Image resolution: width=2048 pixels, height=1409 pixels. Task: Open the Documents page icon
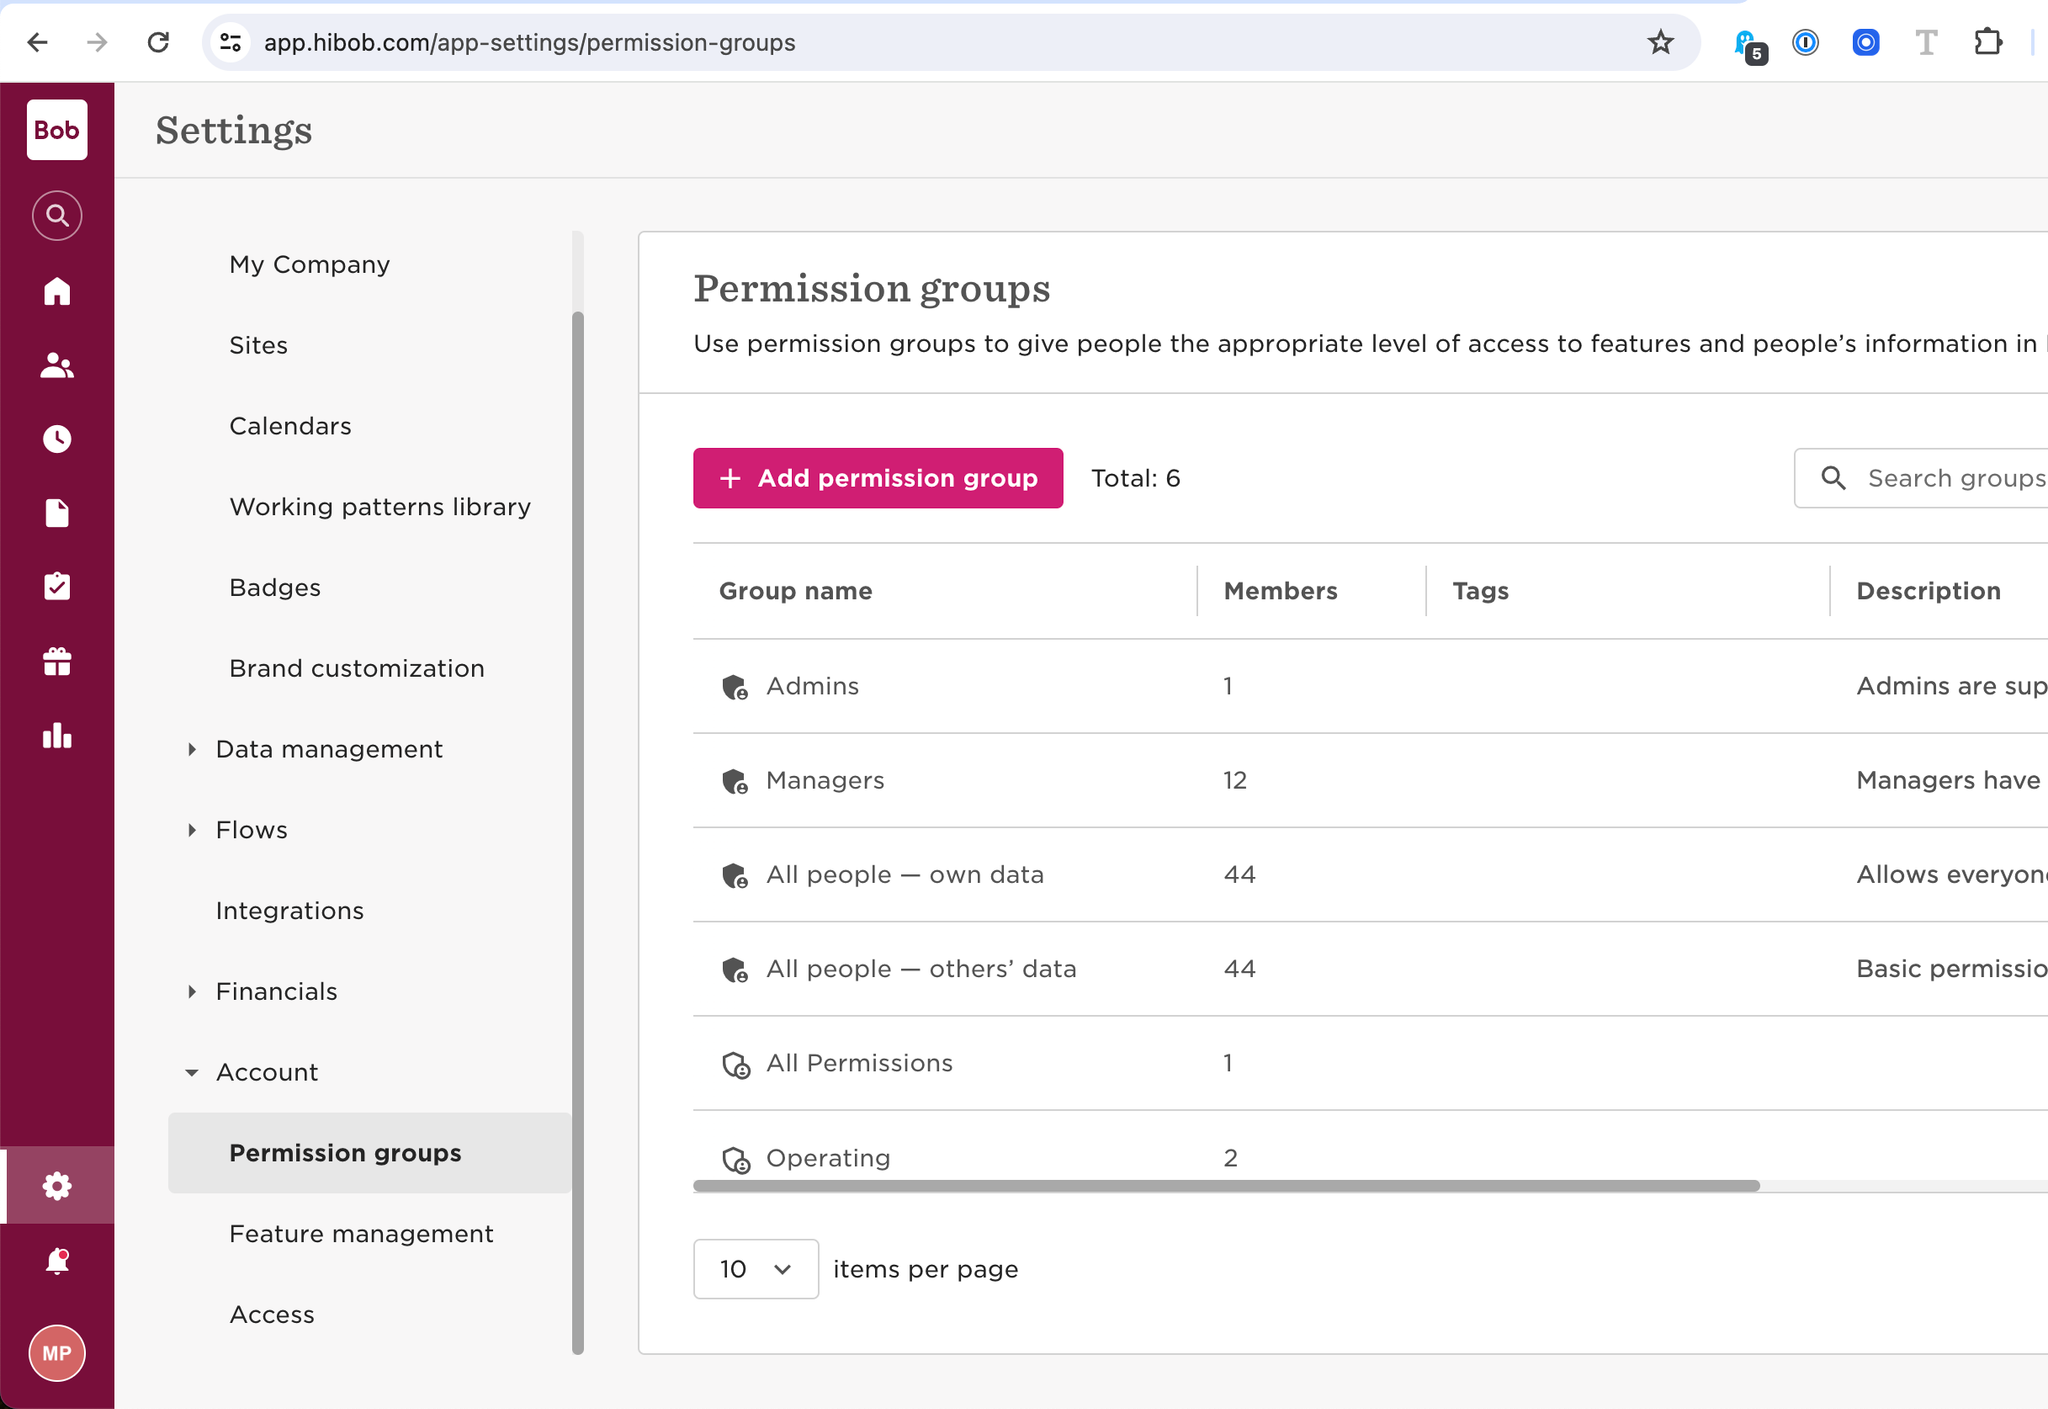point(57,513)
